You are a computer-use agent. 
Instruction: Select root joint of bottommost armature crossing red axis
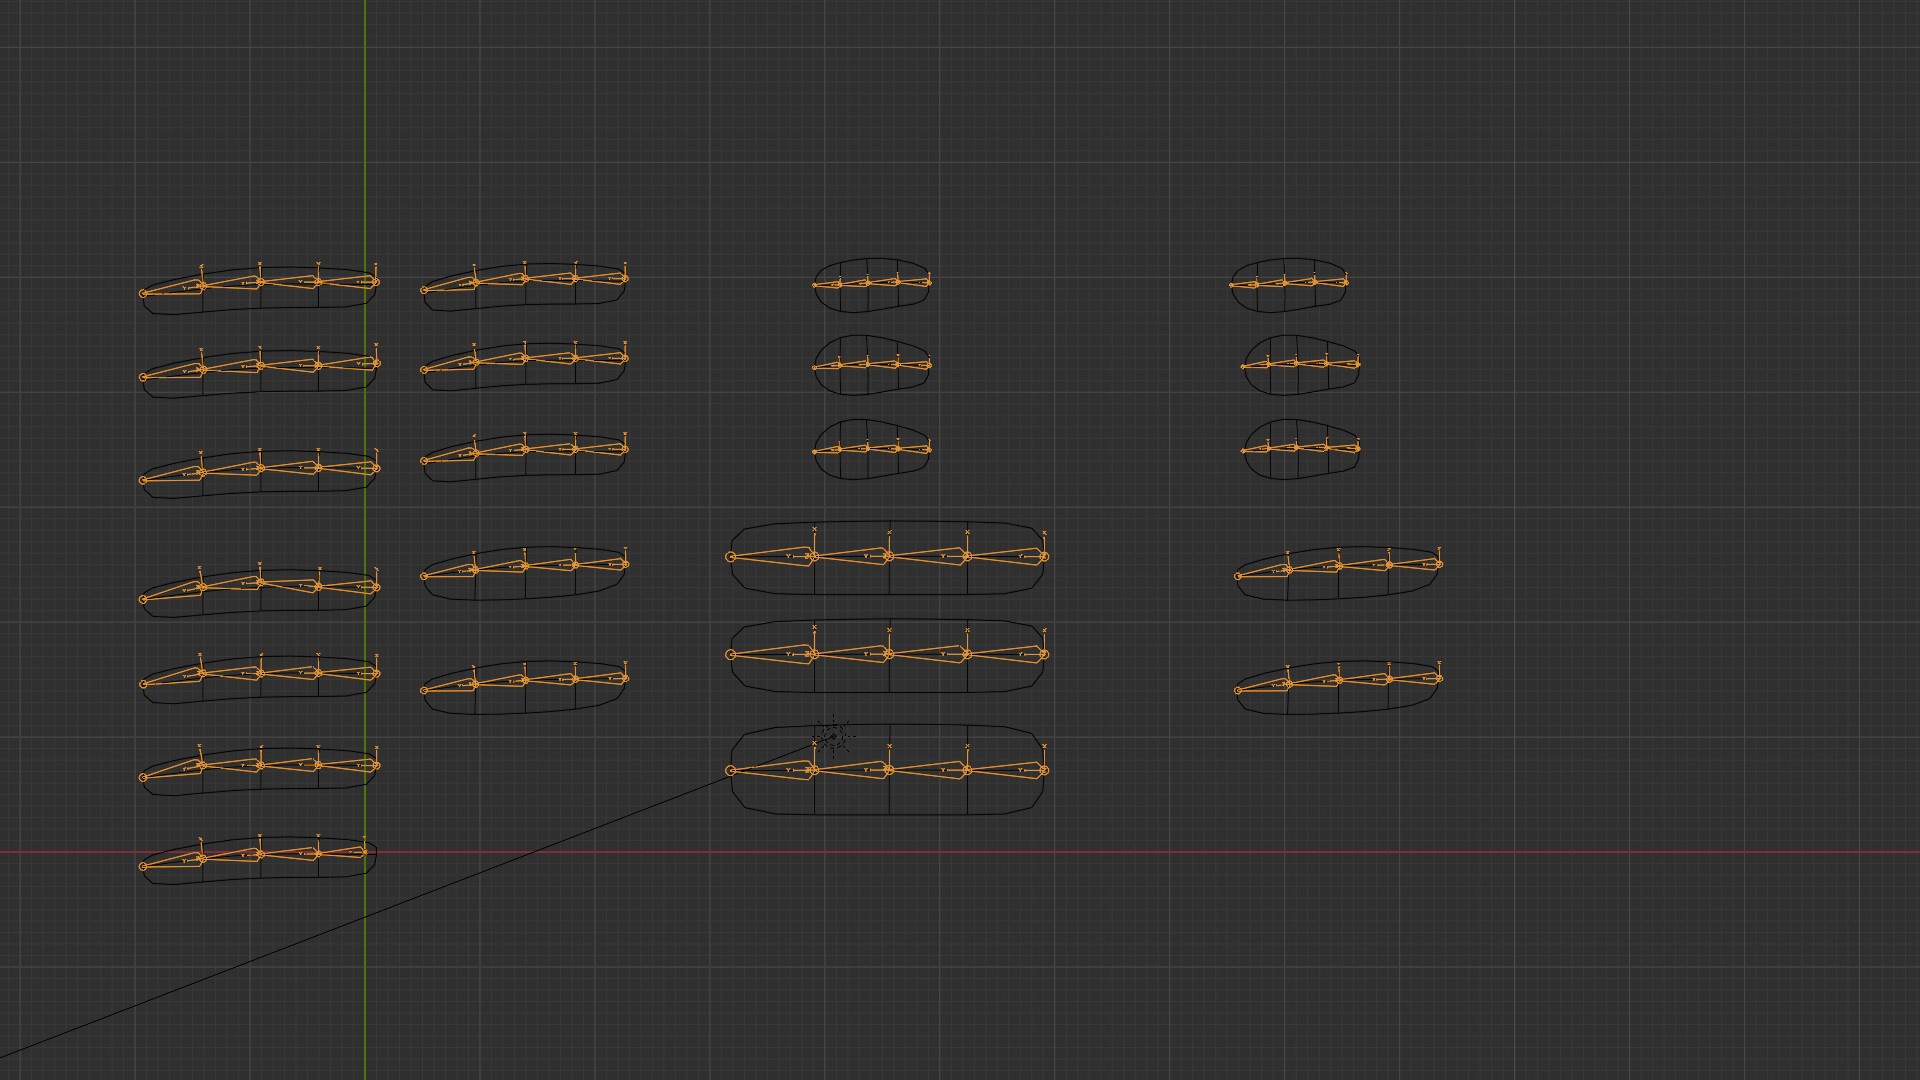point(143,866)
